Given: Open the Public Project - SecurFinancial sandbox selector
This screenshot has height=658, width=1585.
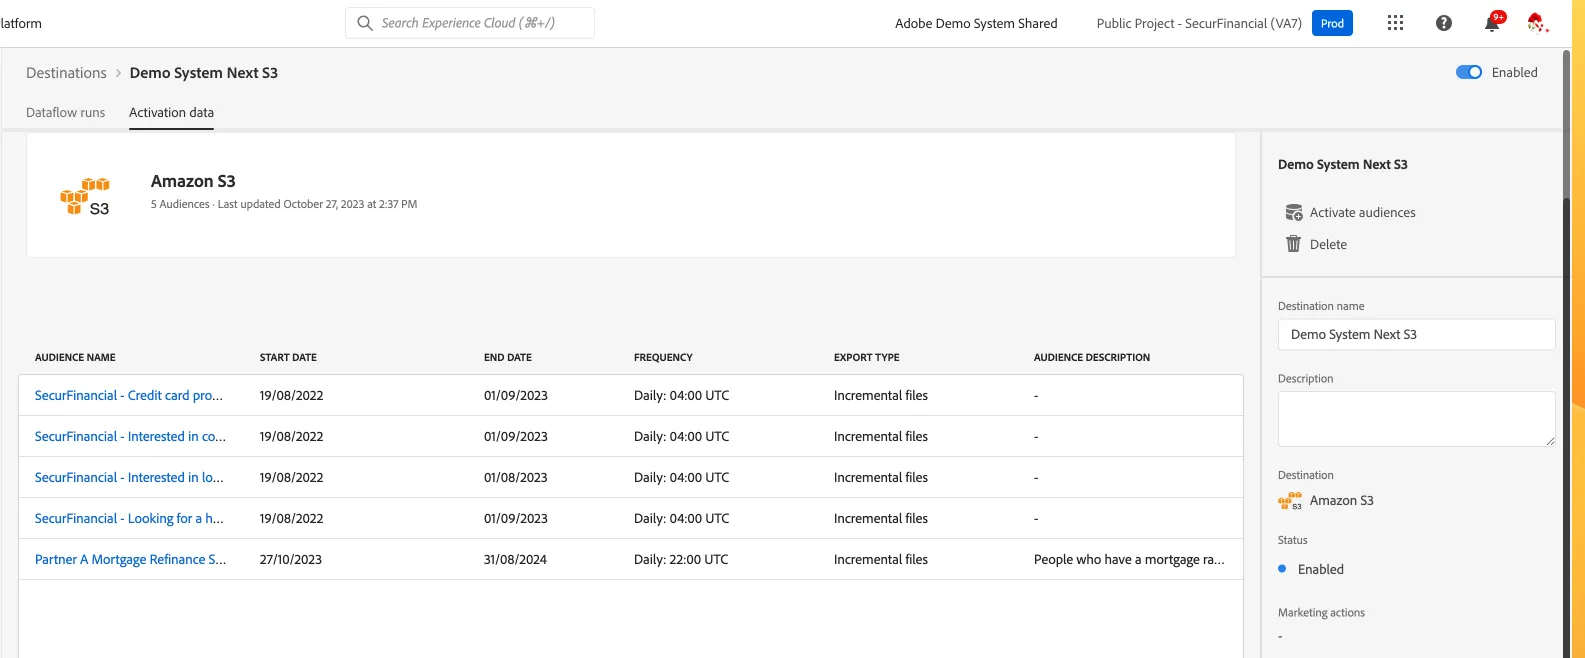Looking at the screenshot, I should 1199,23.
